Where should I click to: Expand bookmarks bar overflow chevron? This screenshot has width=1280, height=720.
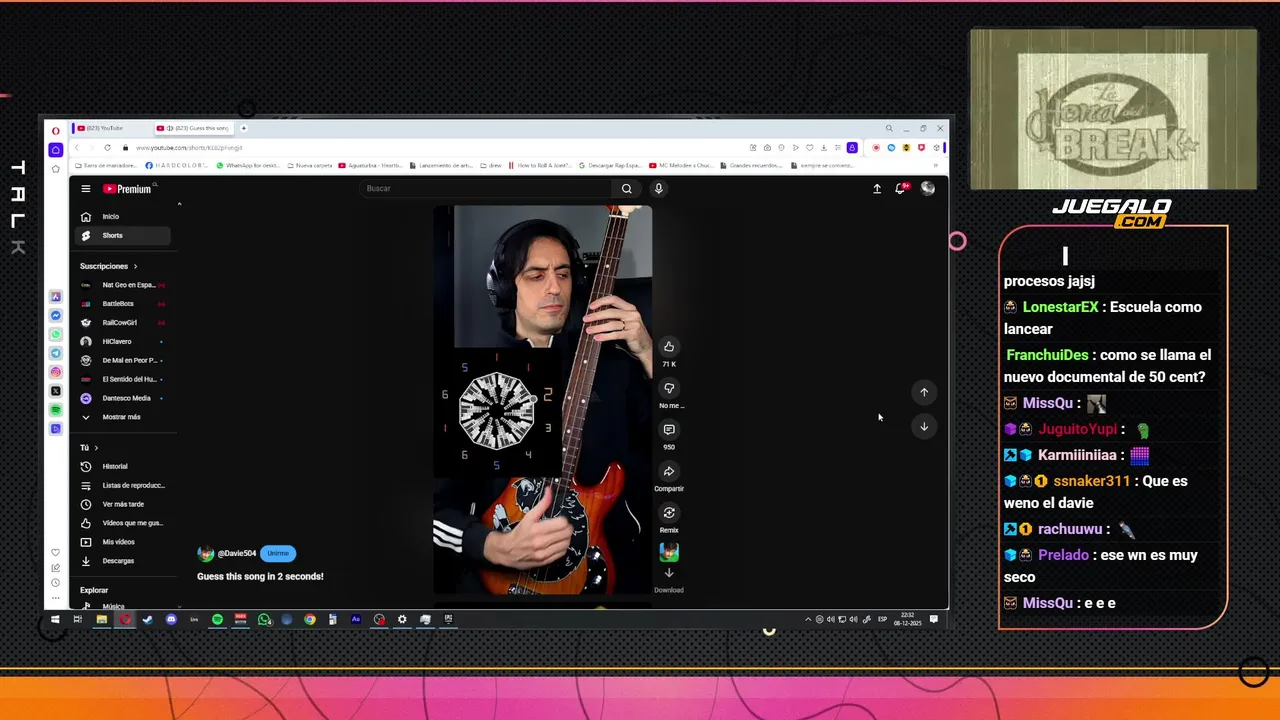pyautogui.click(x=937, y=165)
